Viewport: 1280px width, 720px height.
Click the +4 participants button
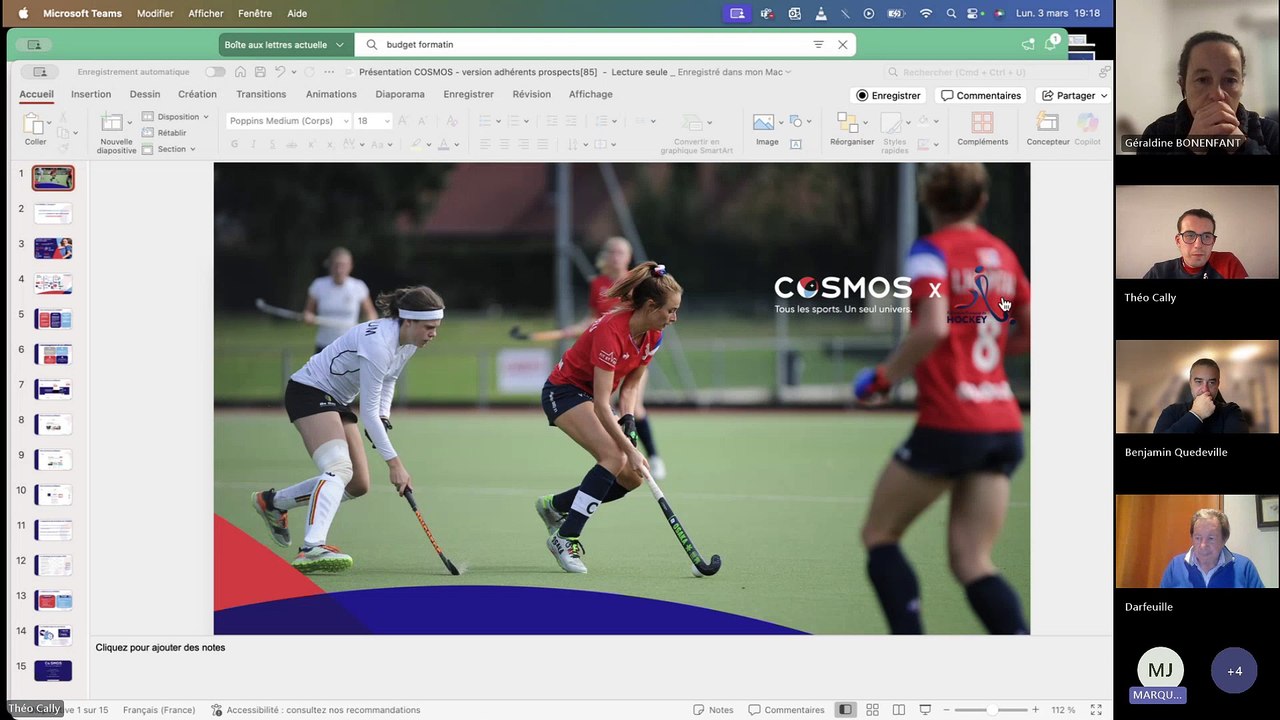pyautogui.click(x=1234, y=671)
